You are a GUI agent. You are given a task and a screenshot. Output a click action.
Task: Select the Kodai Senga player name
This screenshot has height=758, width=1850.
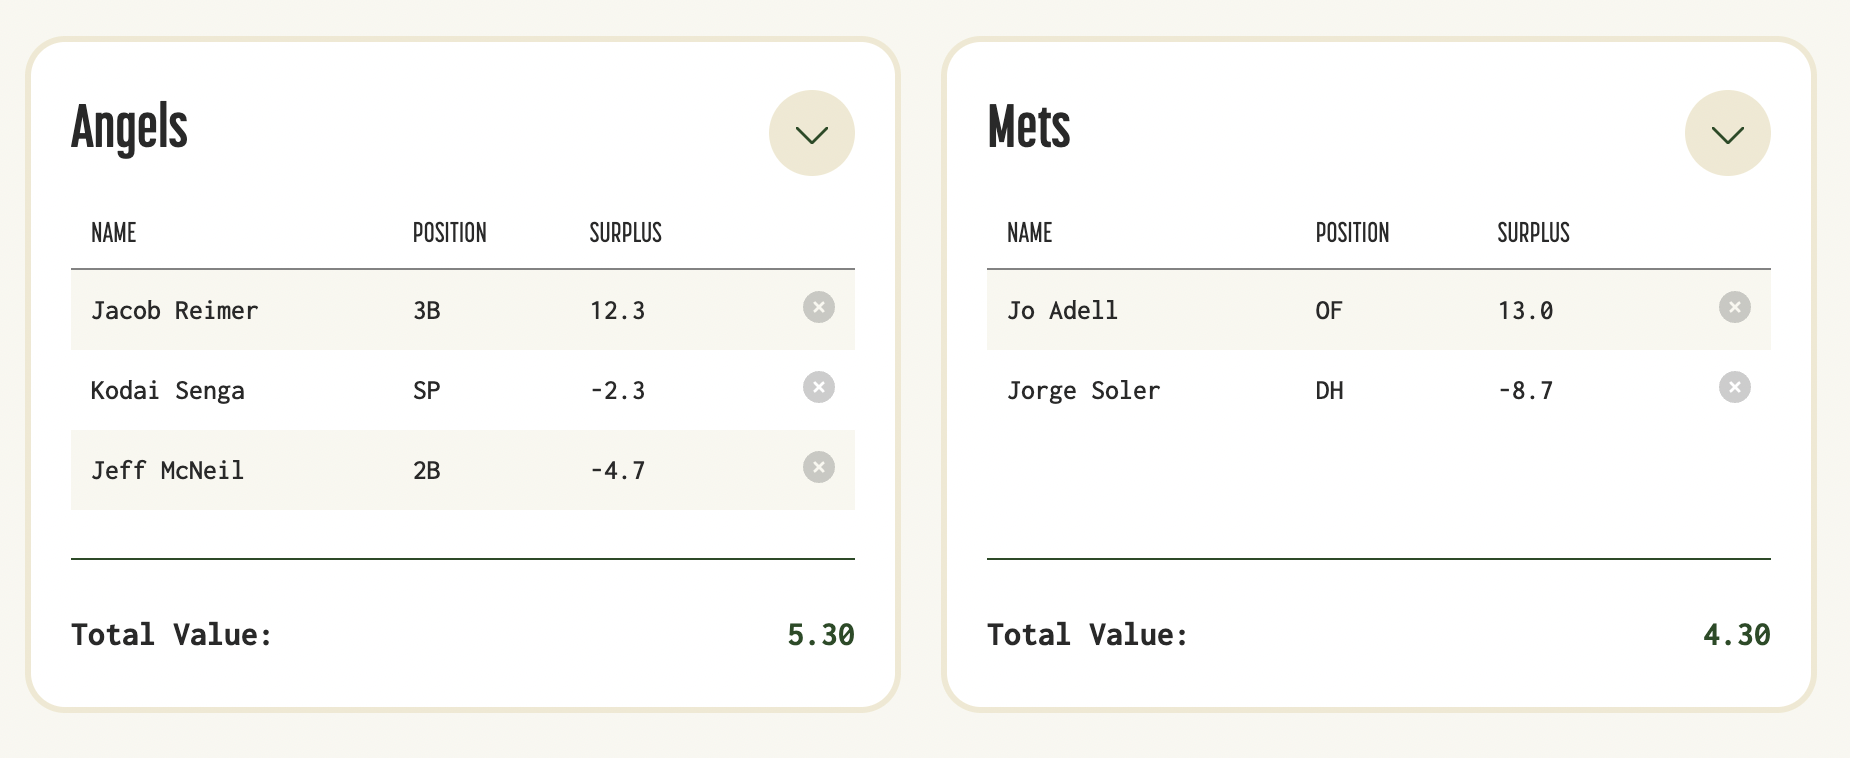pos(168,391)
